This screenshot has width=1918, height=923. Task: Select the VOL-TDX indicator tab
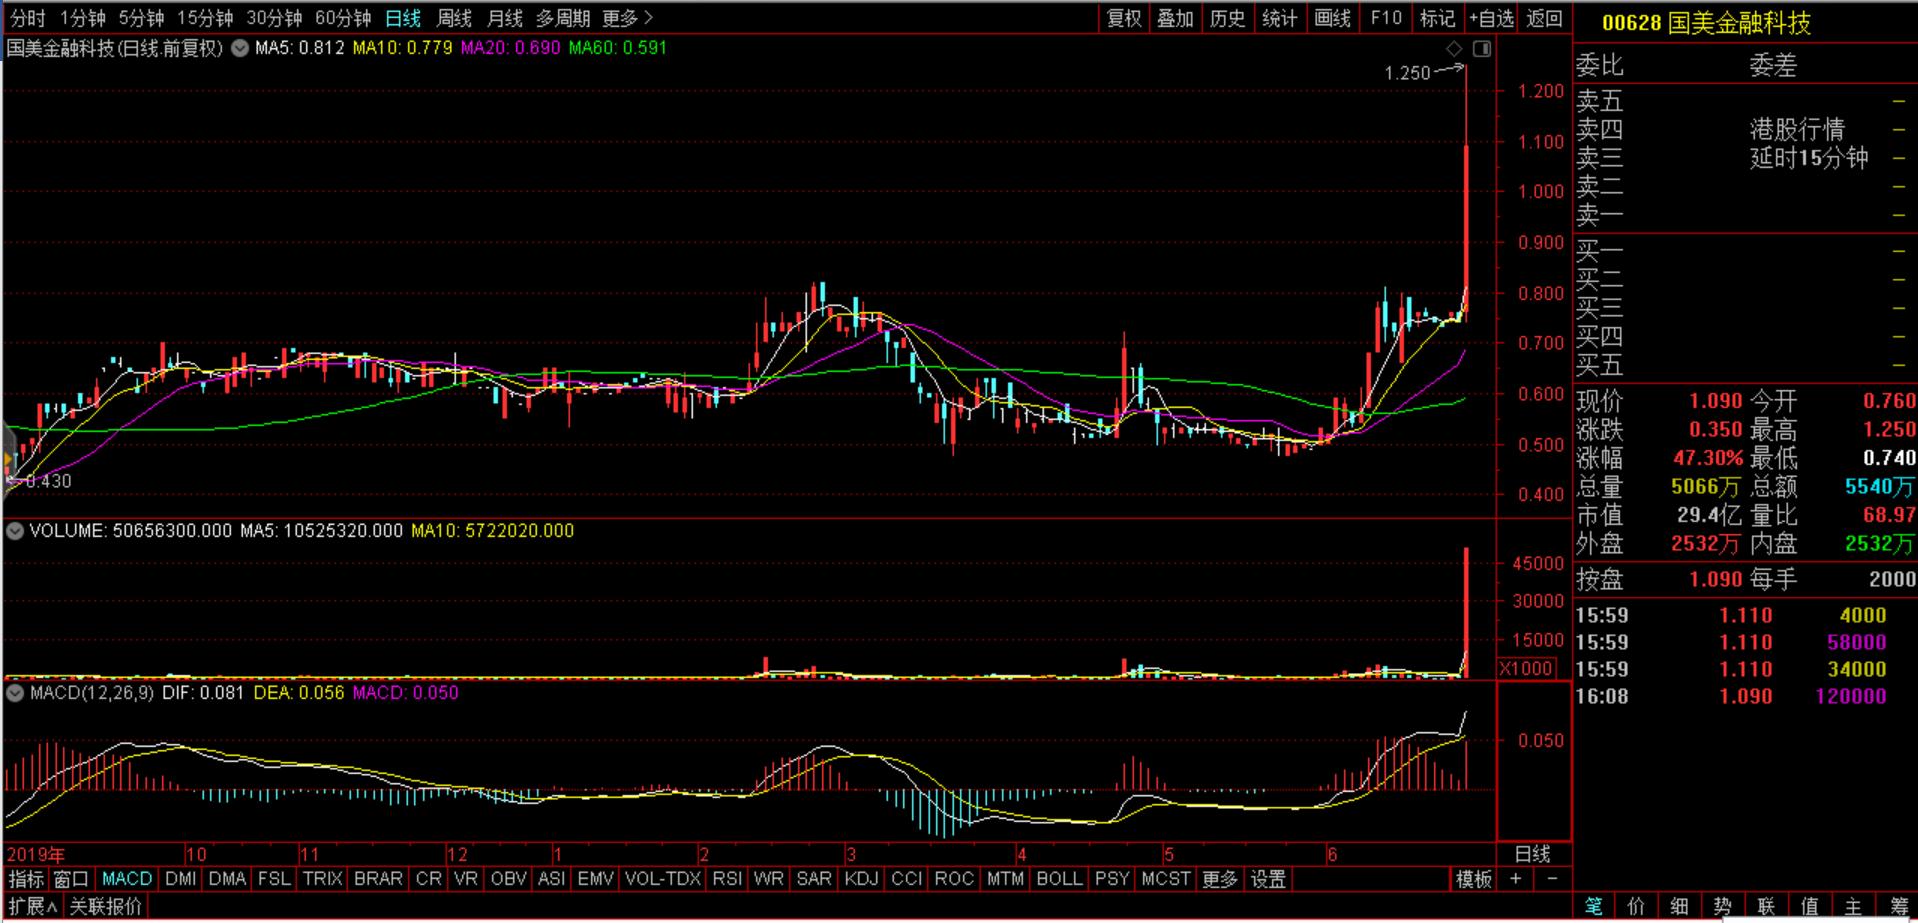point(663,879)
